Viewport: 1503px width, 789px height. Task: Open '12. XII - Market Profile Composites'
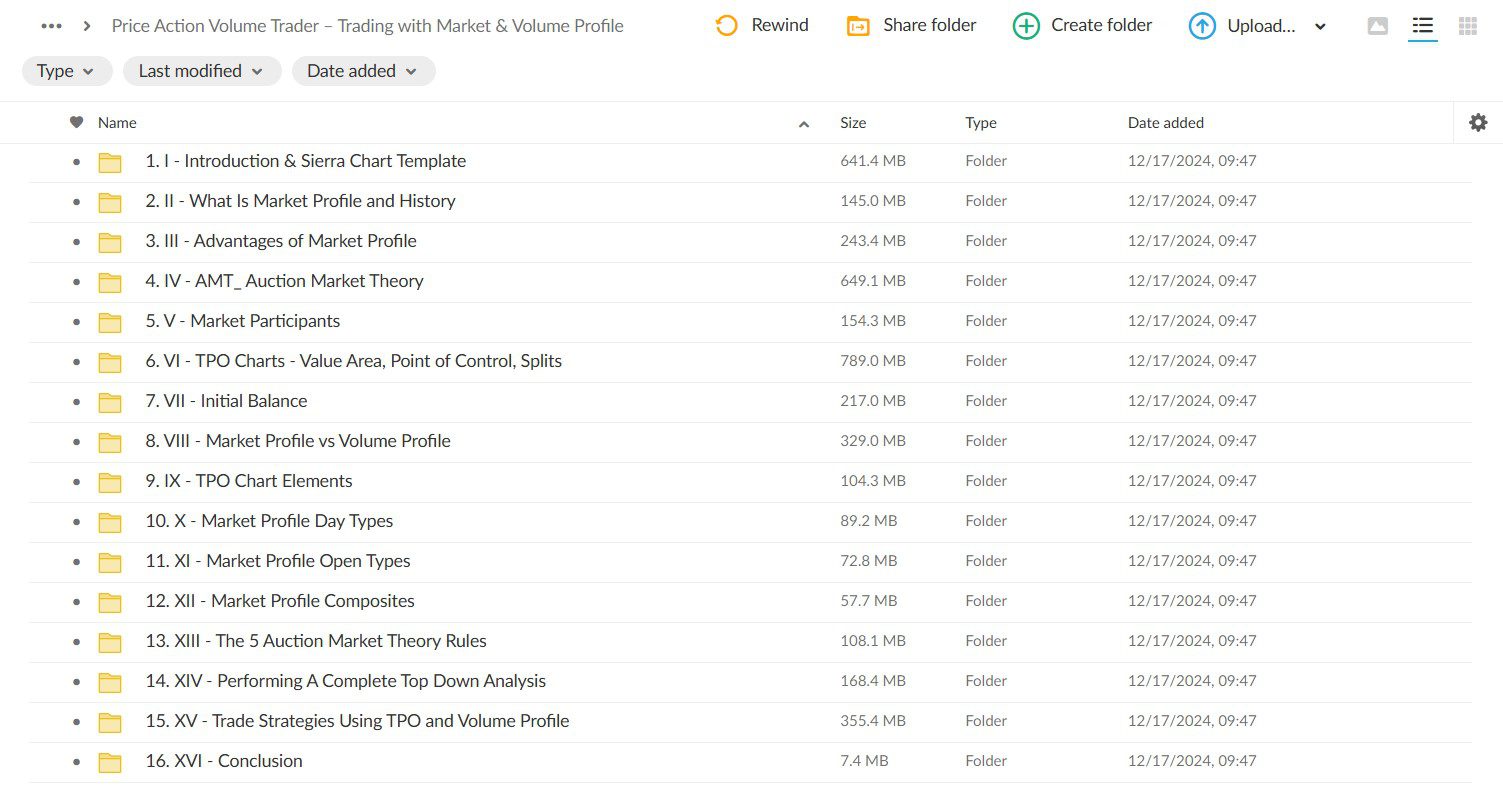pos(280,601)
